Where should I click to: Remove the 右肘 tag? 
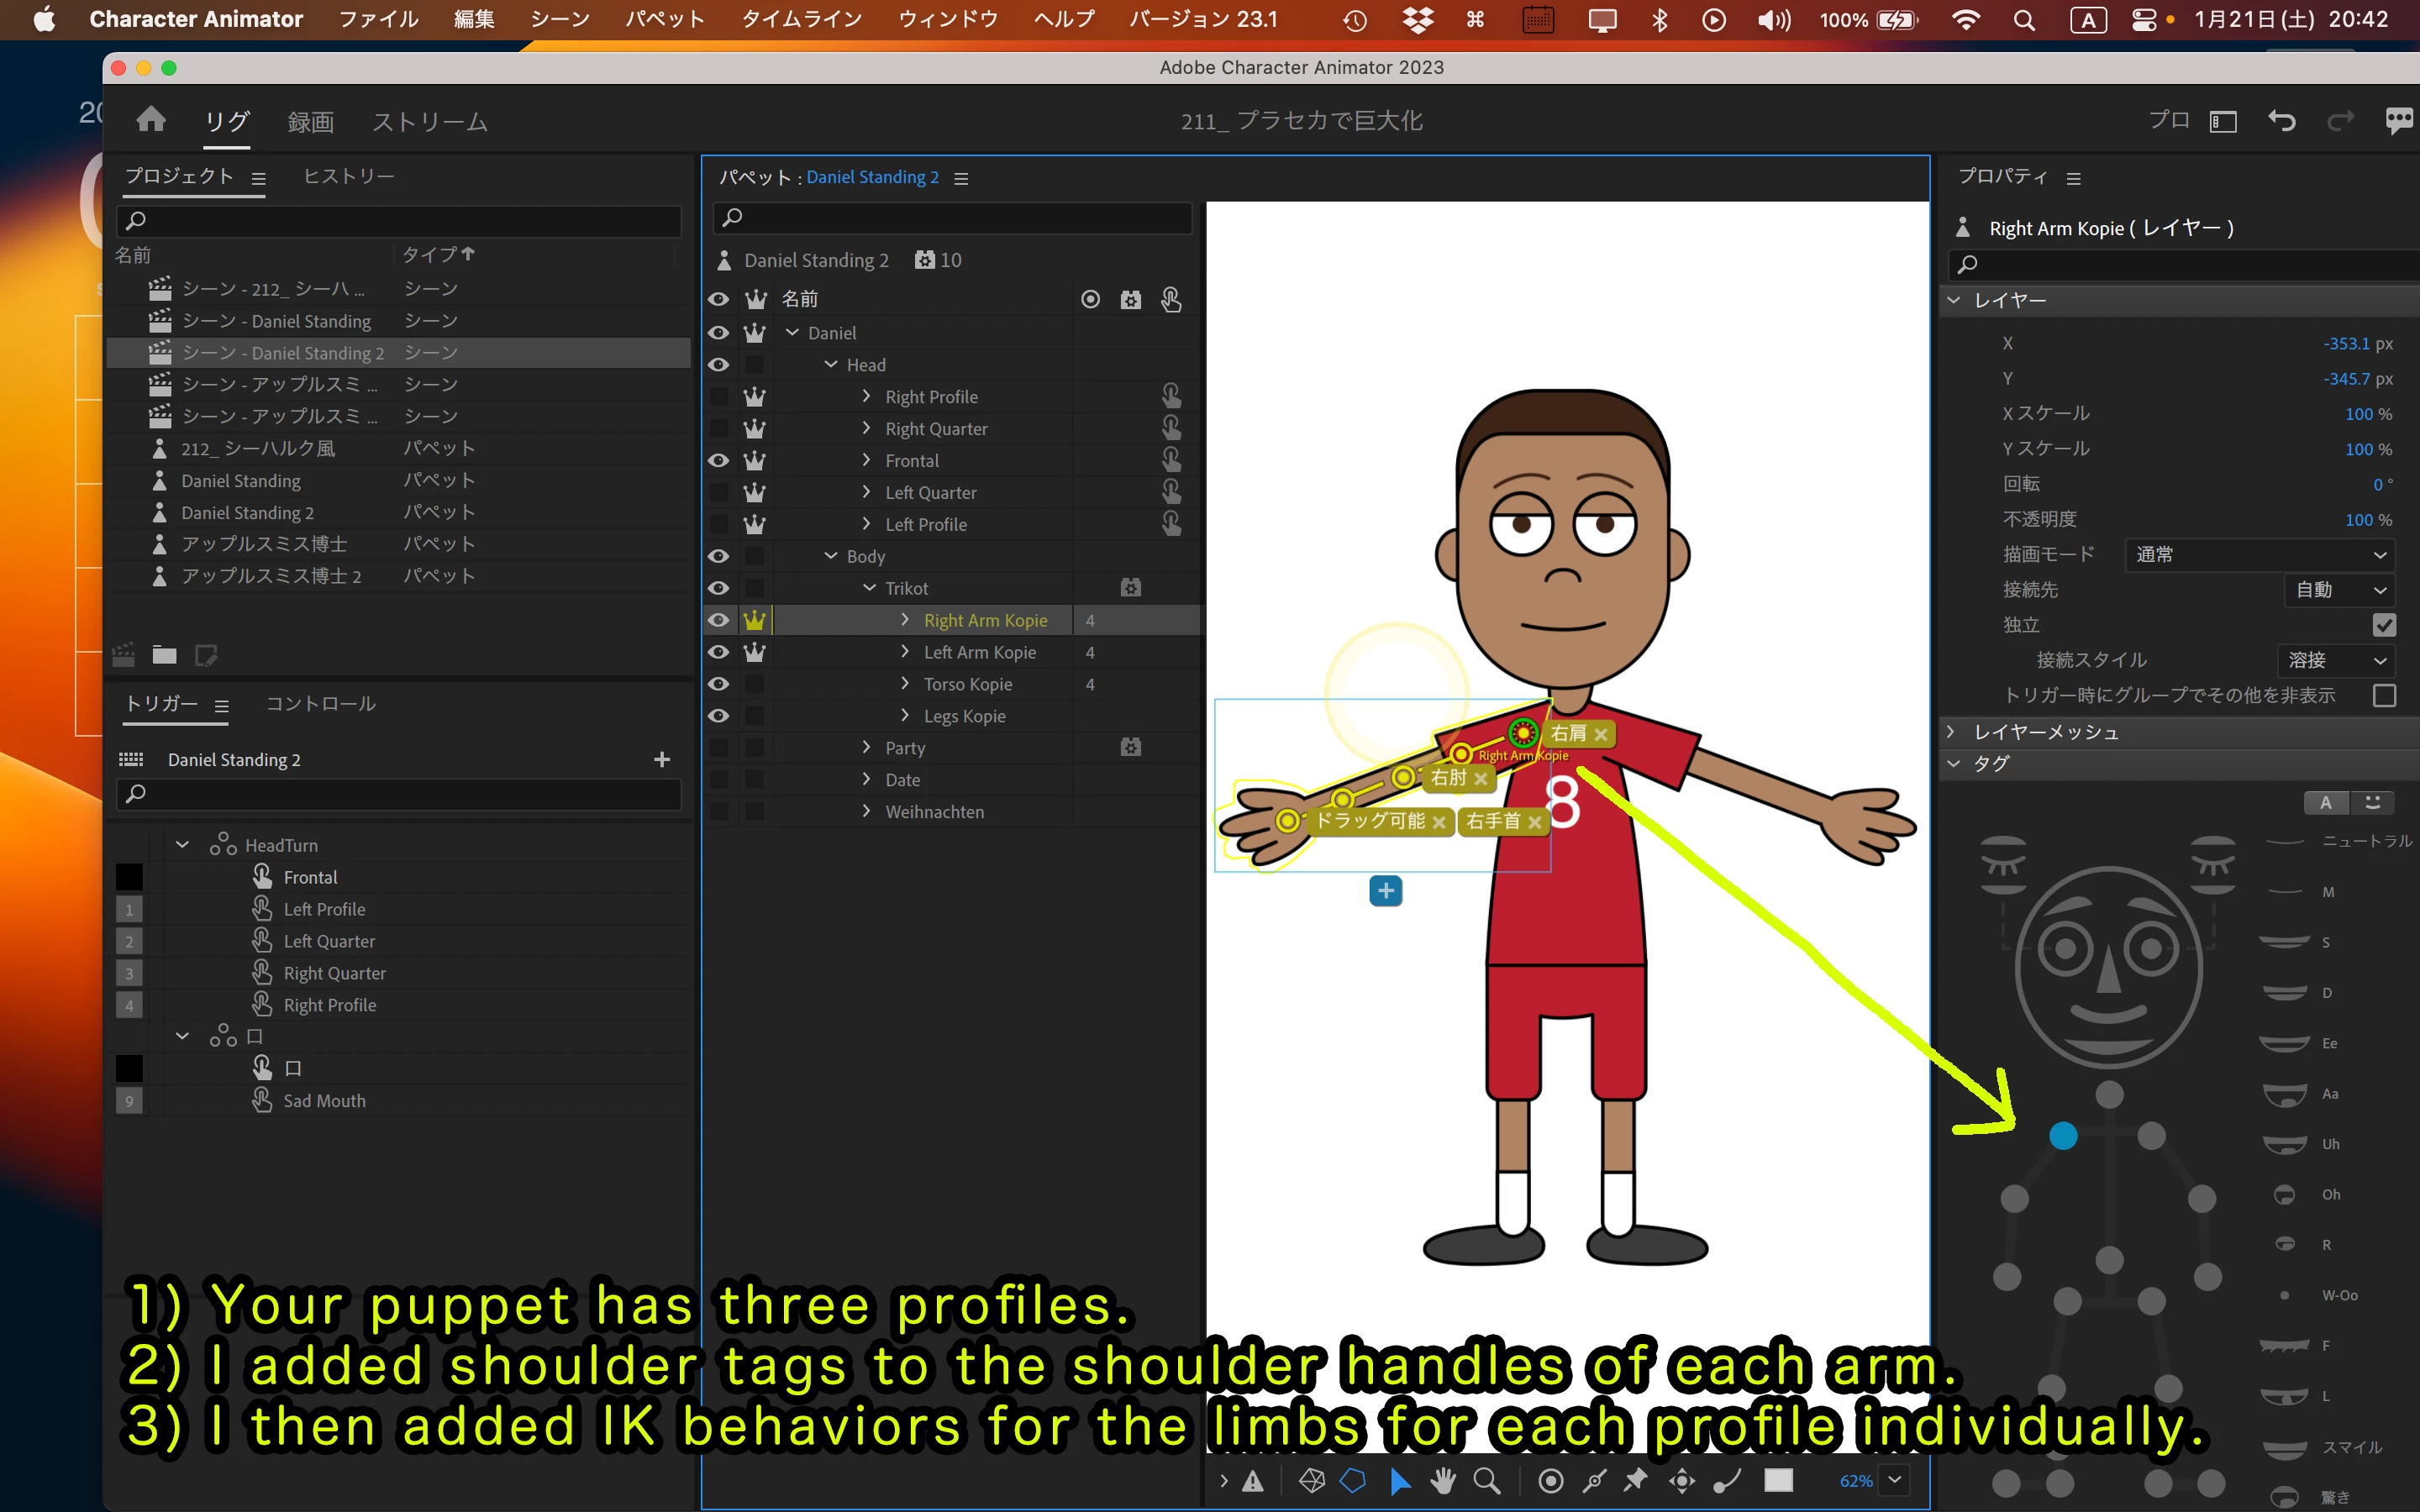coord(1481,779)
